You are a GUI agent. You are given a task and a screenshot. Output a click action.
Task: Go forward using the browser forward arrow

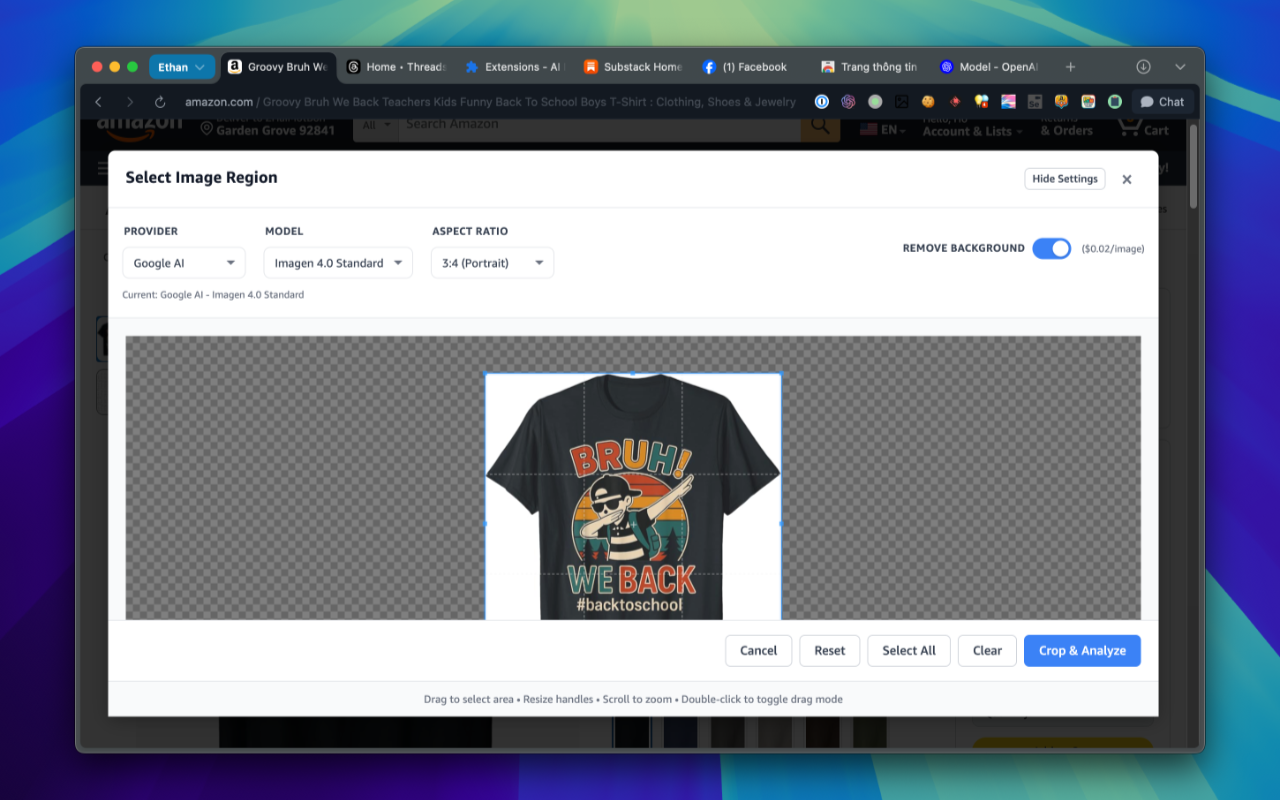[x=130, y=102]
